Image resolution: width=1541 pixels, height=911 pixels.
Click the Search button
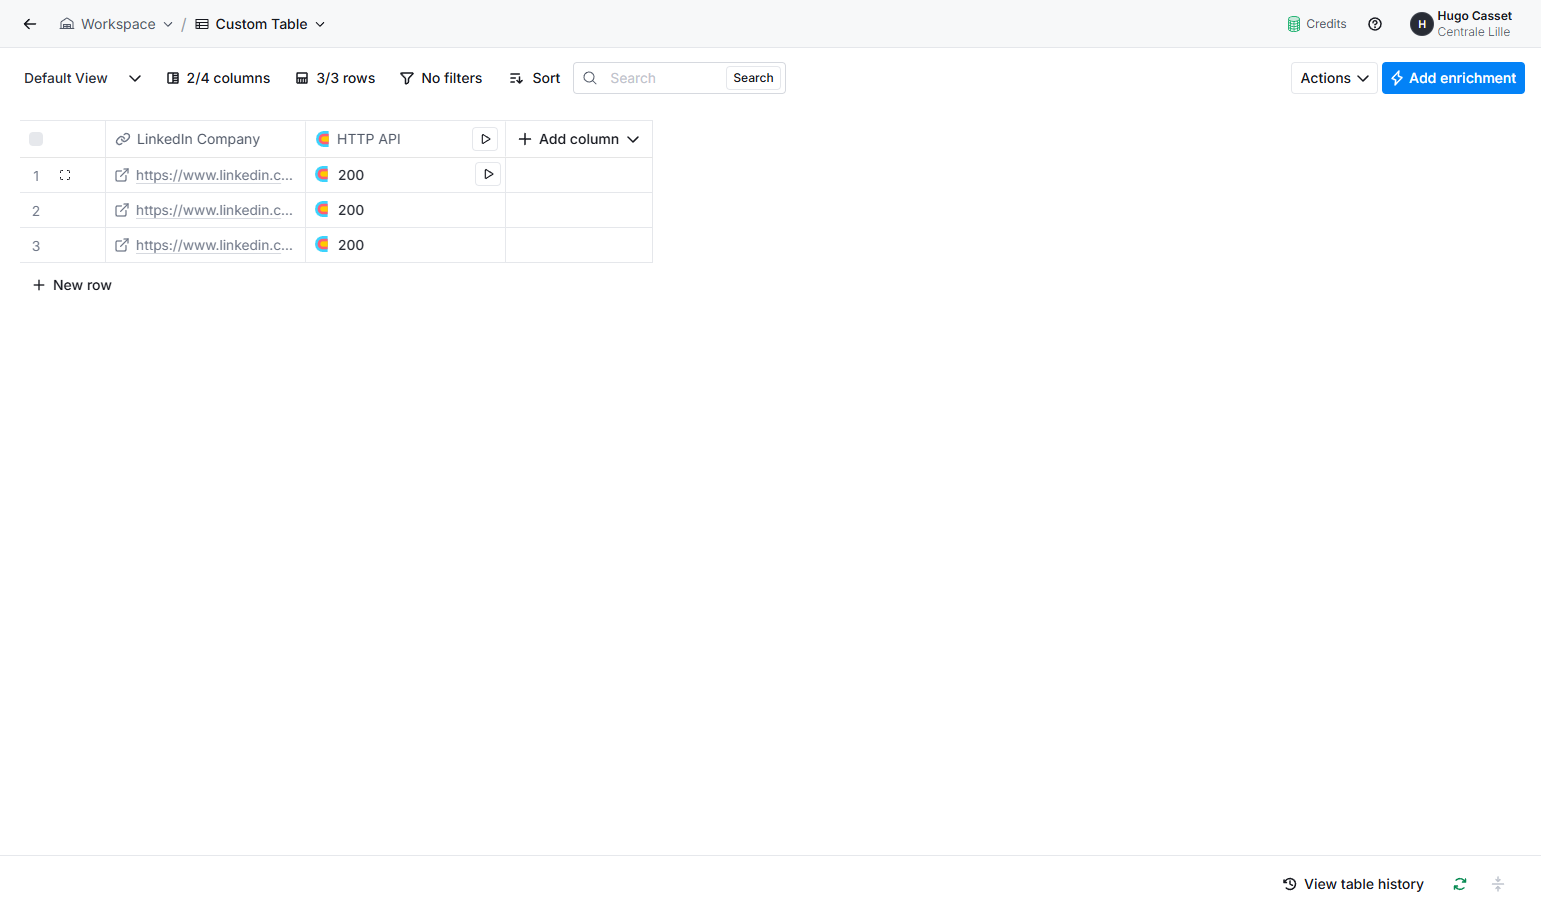pyautogui.click(x=753, y=78)
